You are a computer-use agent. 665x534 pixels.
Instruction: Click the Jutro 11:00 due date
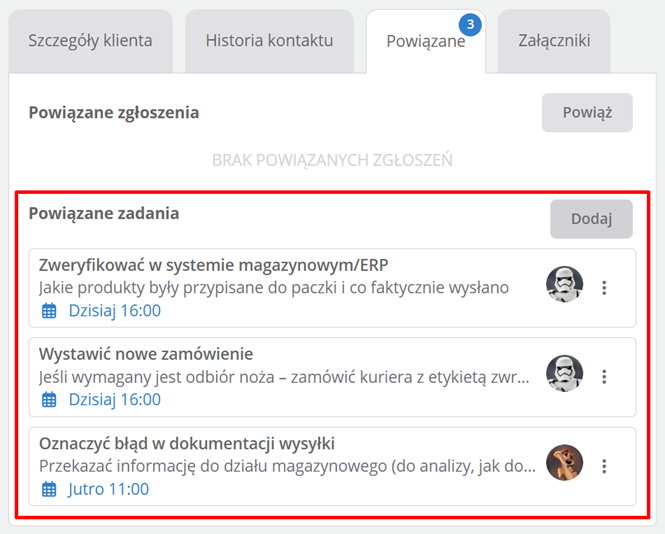tap(108, 489)
